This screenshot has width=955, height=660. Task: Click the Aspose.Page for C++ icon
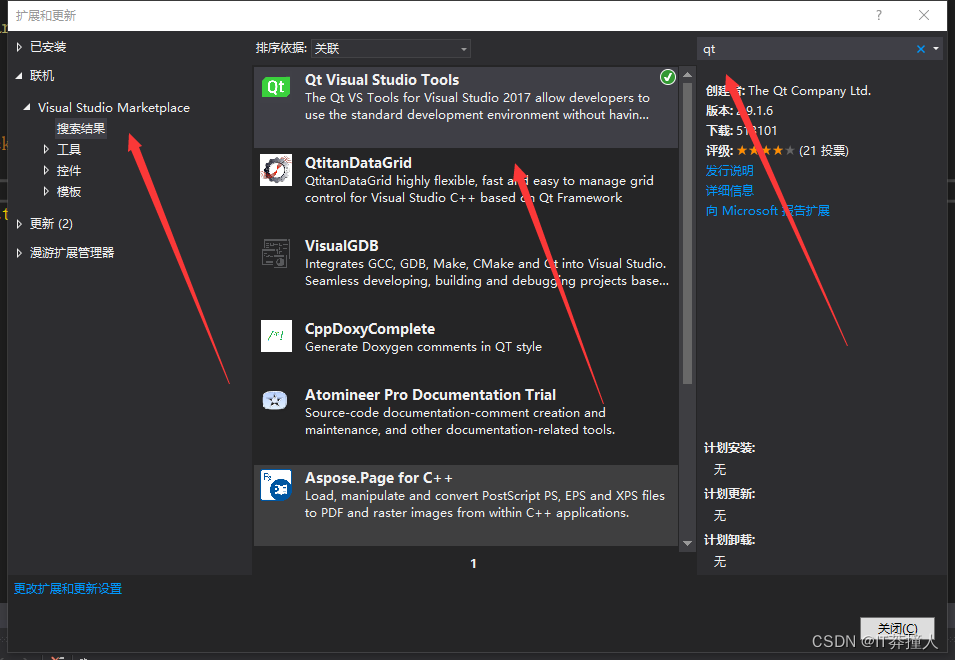[276, 485]
